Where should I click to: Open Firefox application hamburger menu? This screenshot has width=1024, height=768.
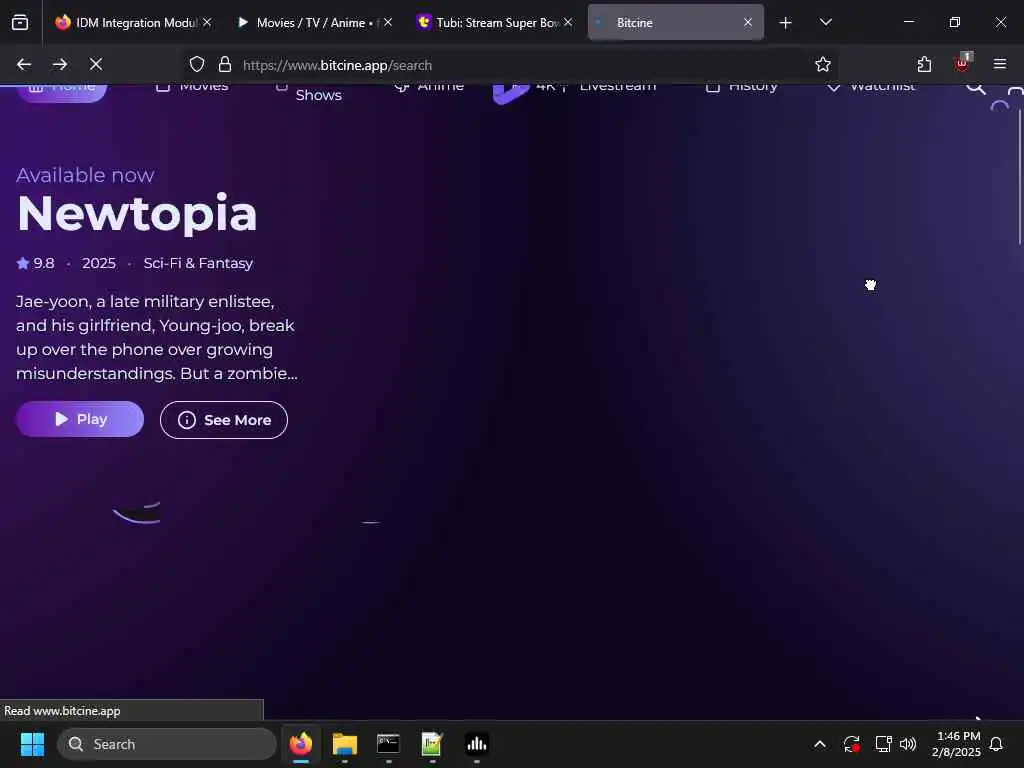tap(1000, 64)
